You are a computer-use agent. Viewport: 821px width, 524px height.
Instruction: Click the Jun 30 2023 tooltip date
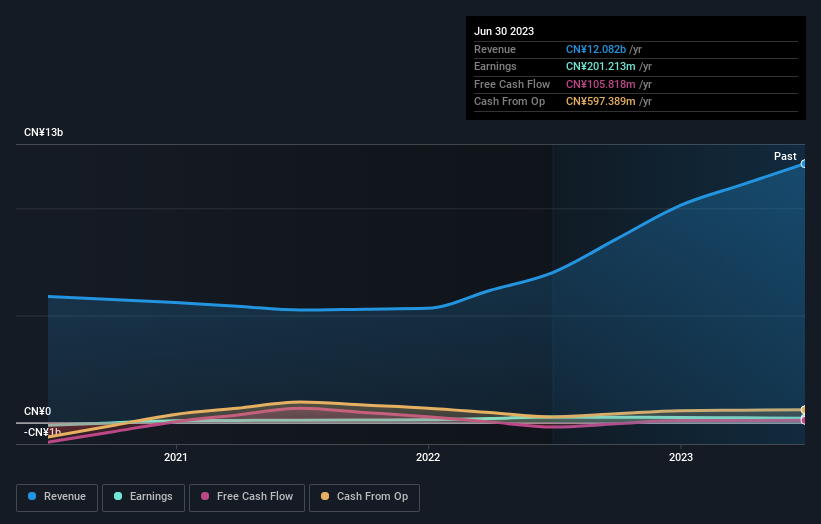tap(504, 31)
